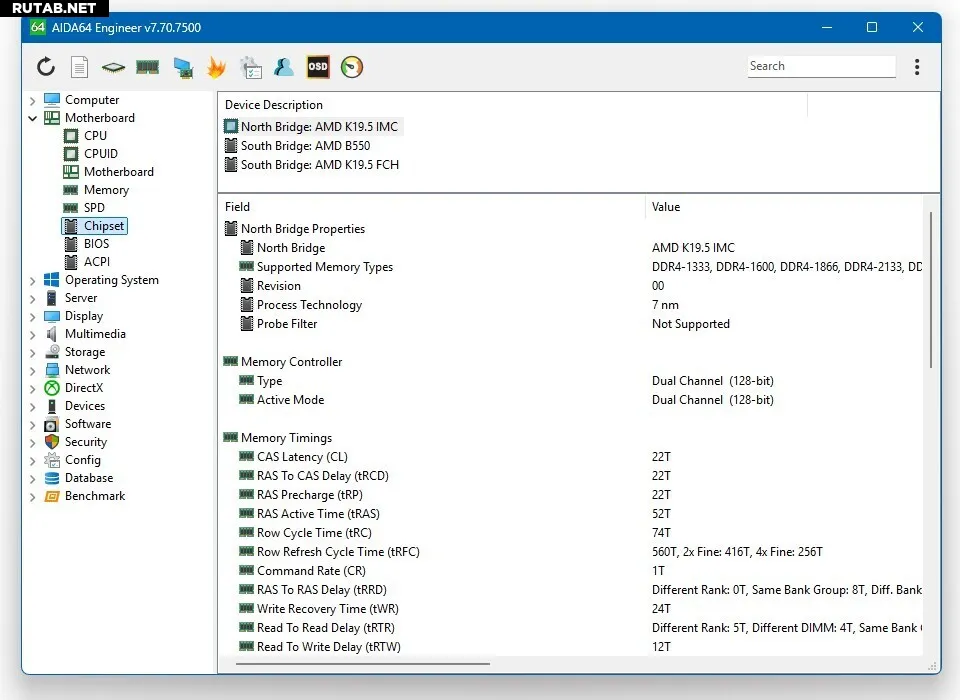Open the benchmark gauge toolbar icon

tap(352, 67)
